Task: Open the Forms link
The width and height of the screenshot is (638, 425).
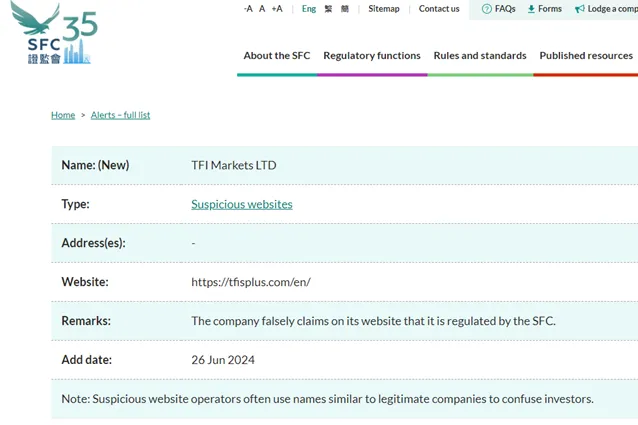Action: point(550,9)
